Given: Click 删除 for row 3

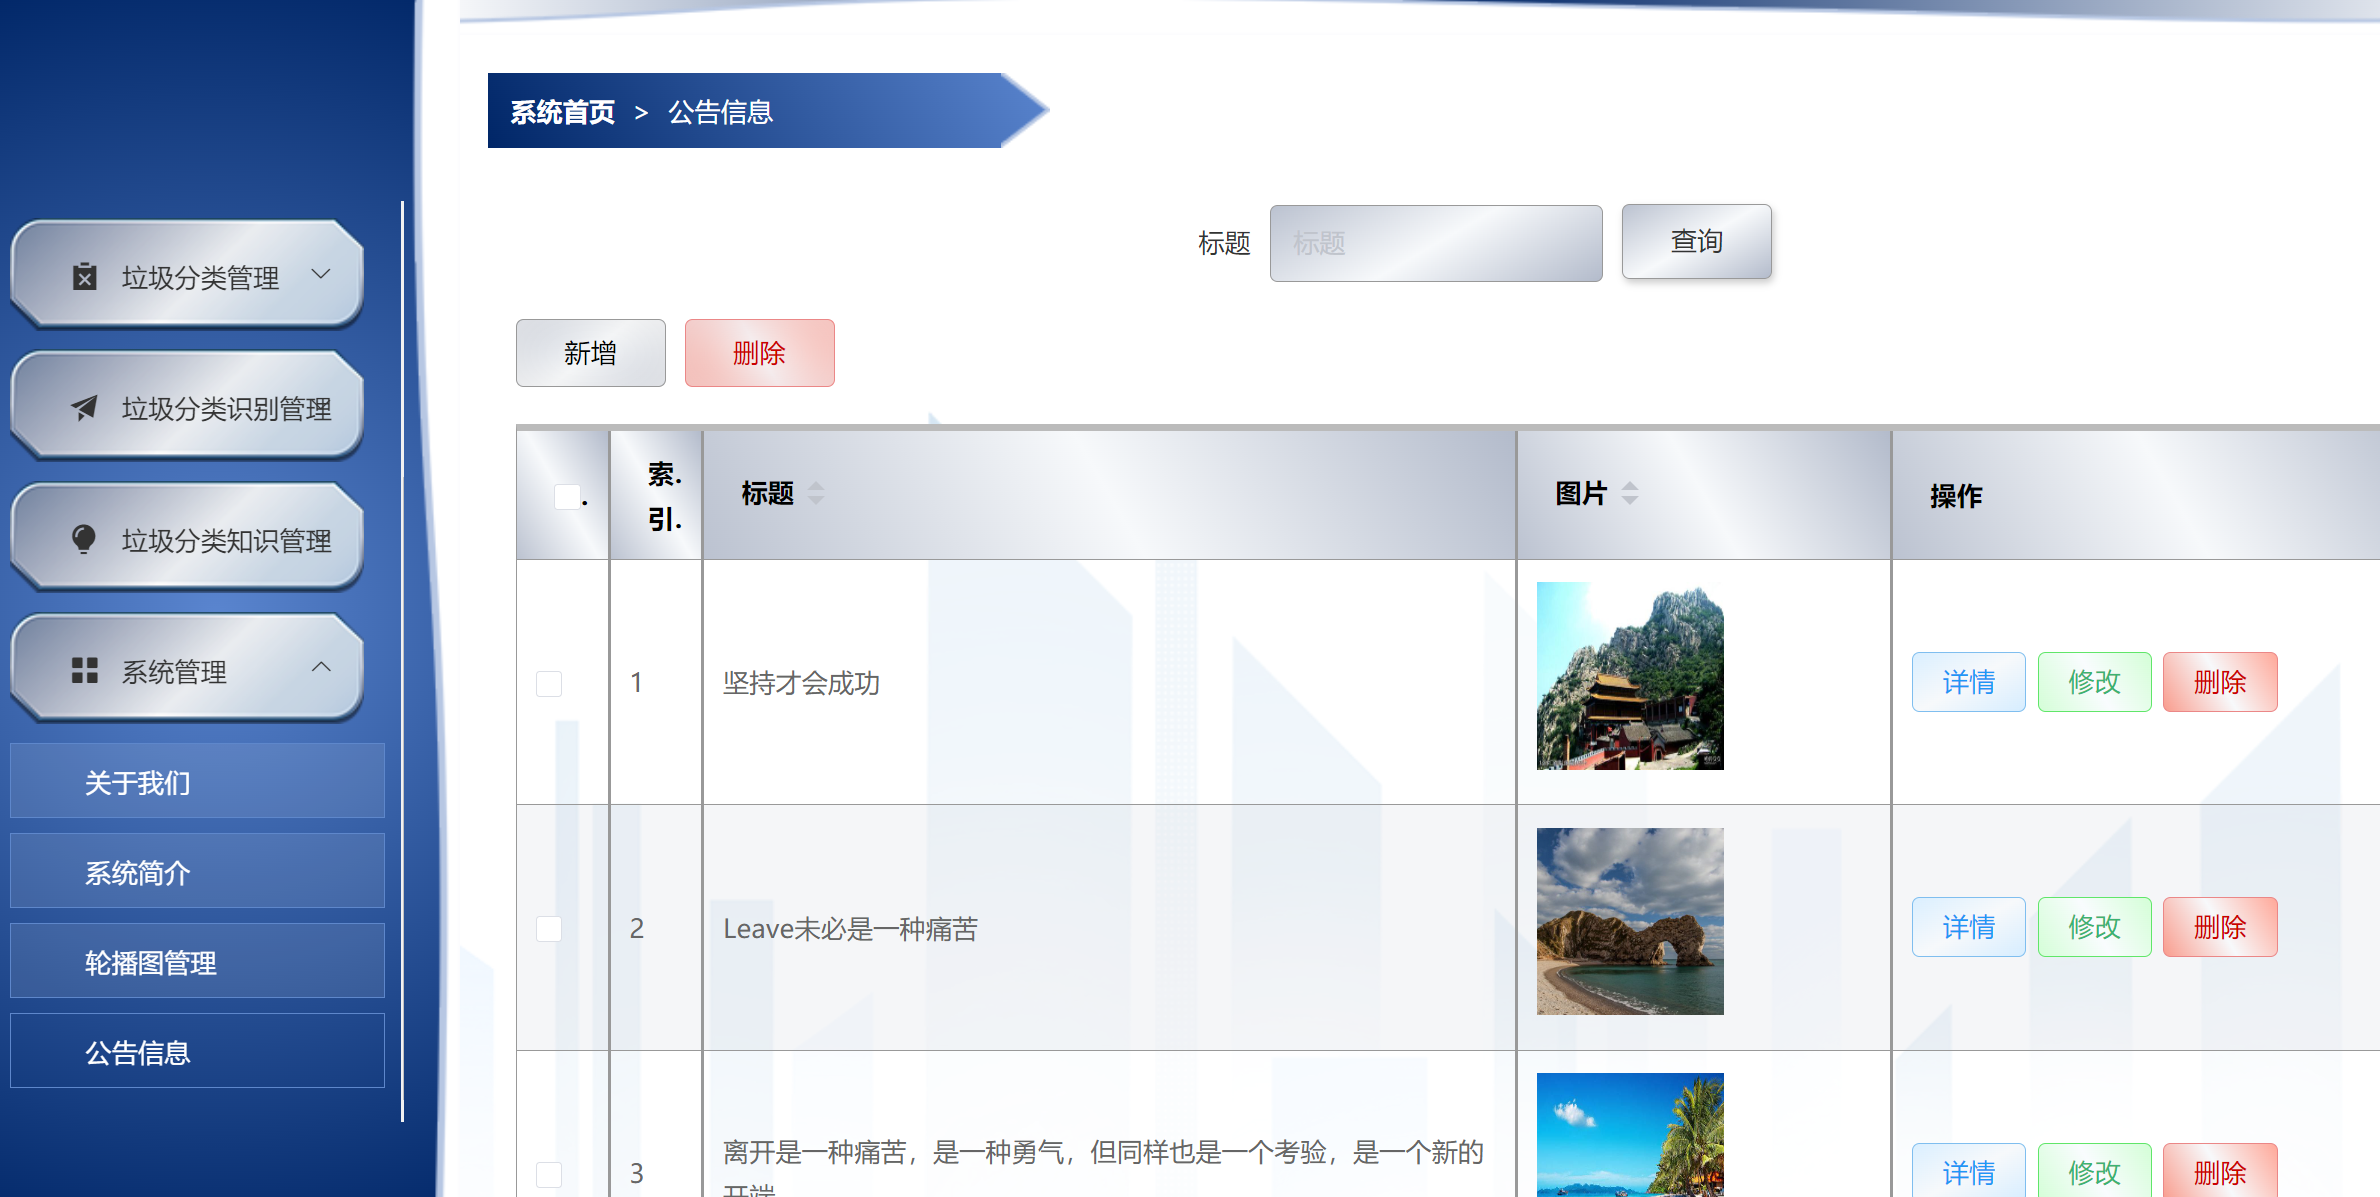Looking at the screenshot, I should [2220, 1170].
